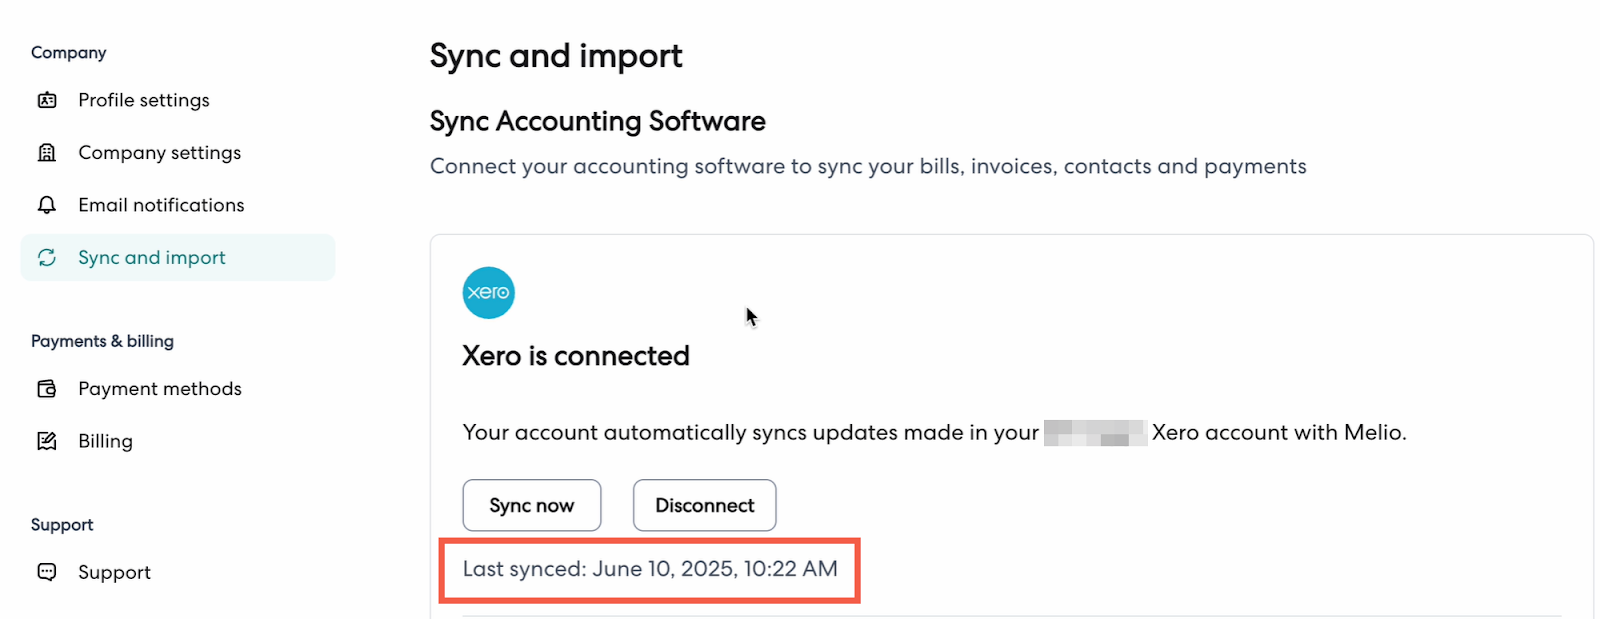1600x619 pixels.
Task: Navigate to Billing text label
Action: 105,441
